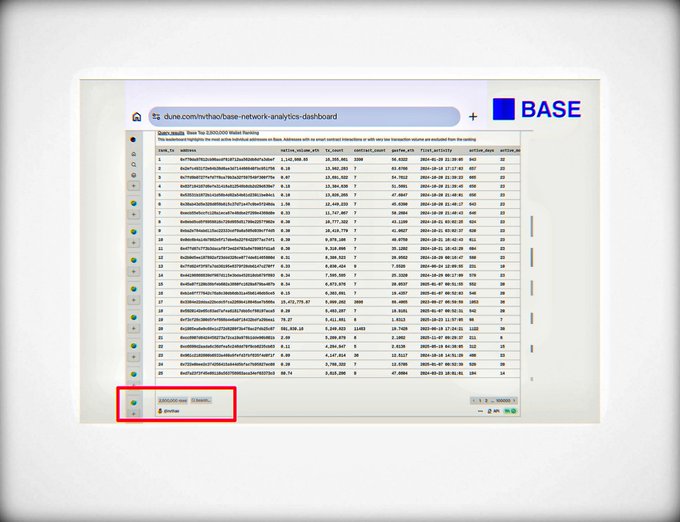This screenshot has height=522, width=680.
Task: Select native volume 15,472,775.87 in rank 17
Action: (295, 302)
